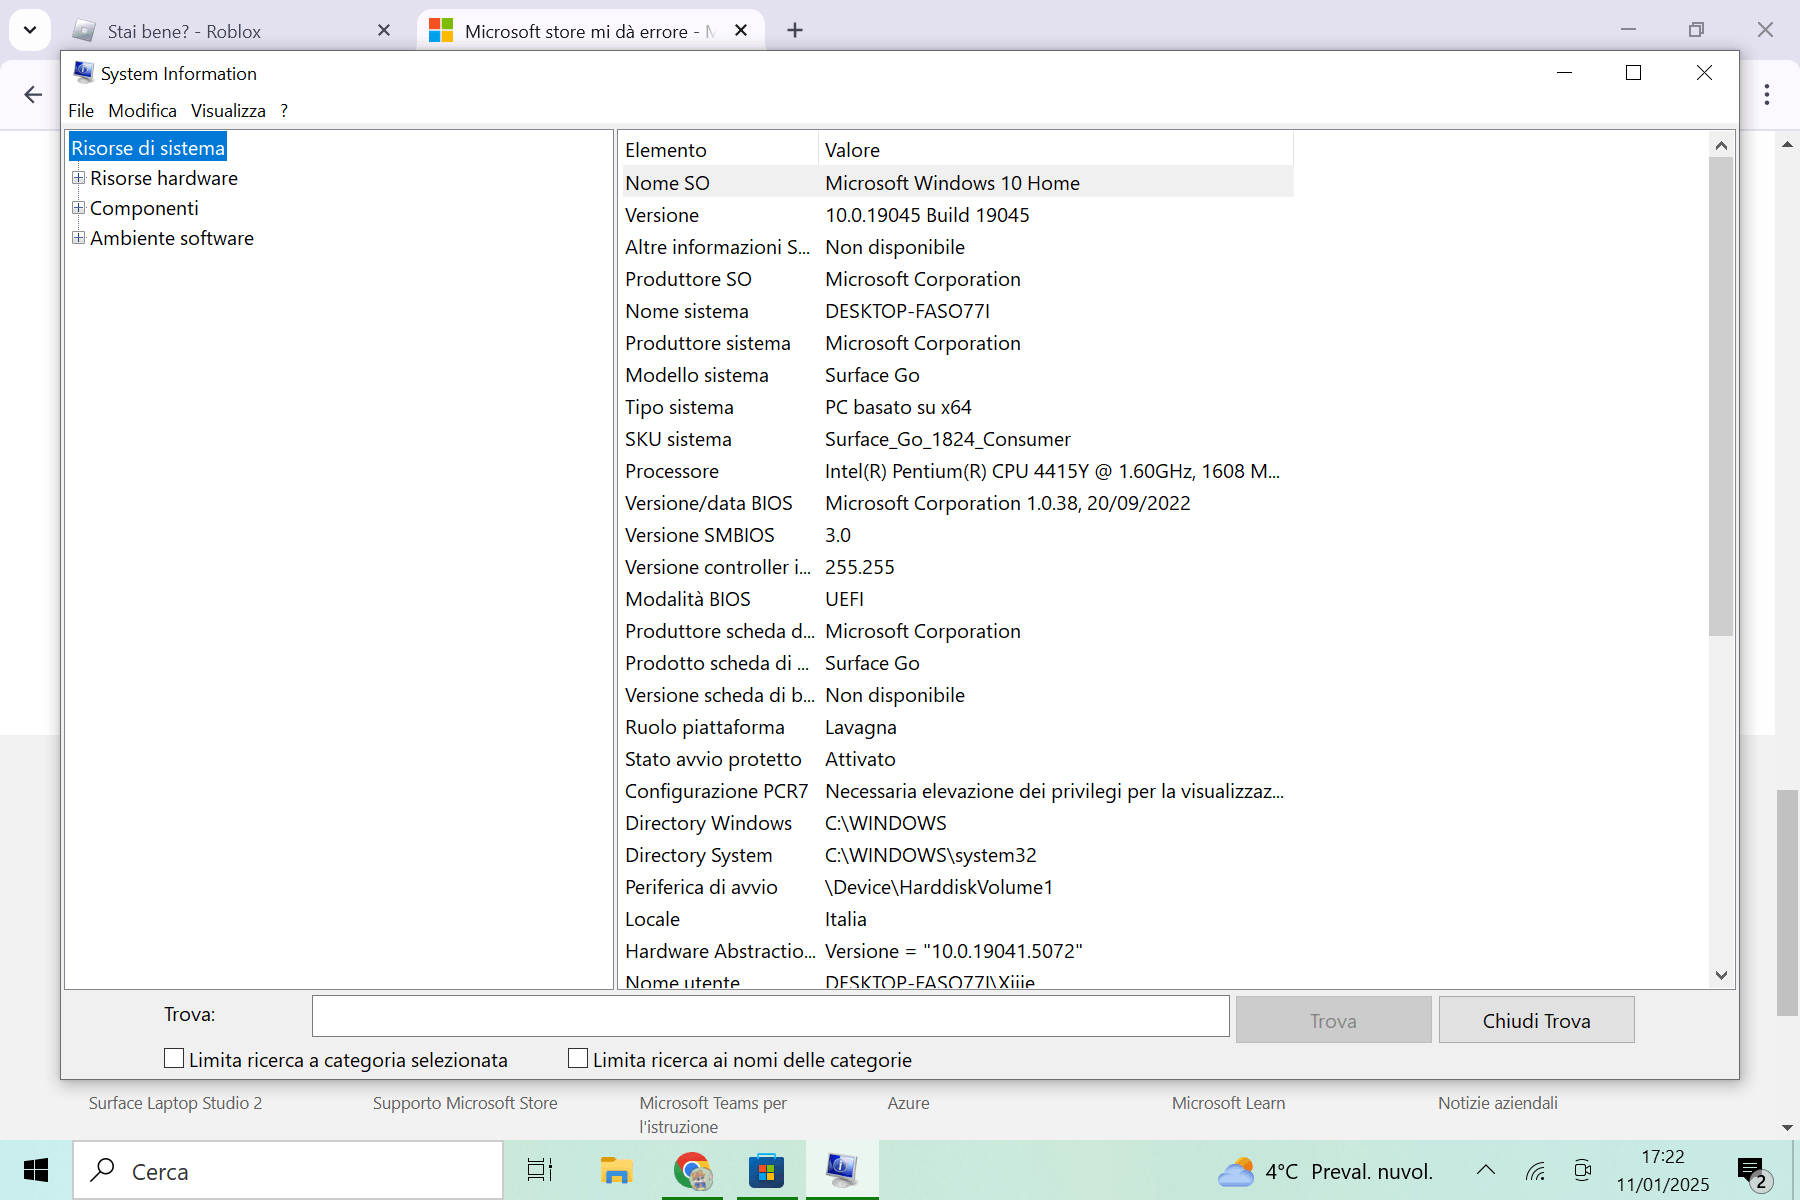Close the Stai bene? - Roblox tab
Viewport: 1800px width, 1200px height.
(x=384, y=31)
